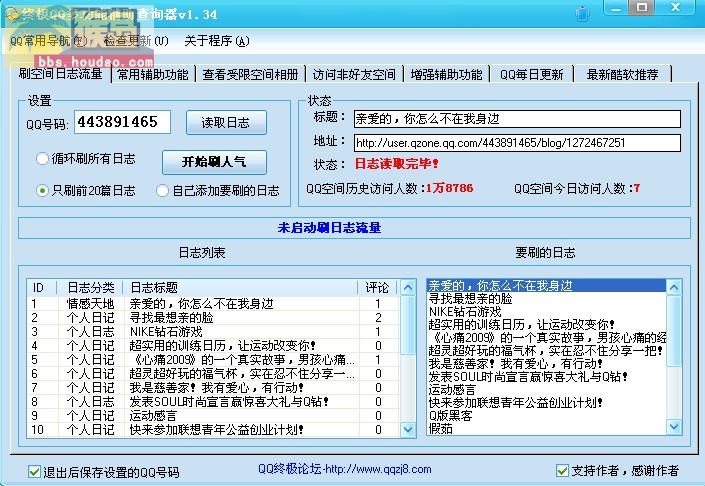Click 日志分类 column header
705x486 pixels.
[x=90, y=287]
